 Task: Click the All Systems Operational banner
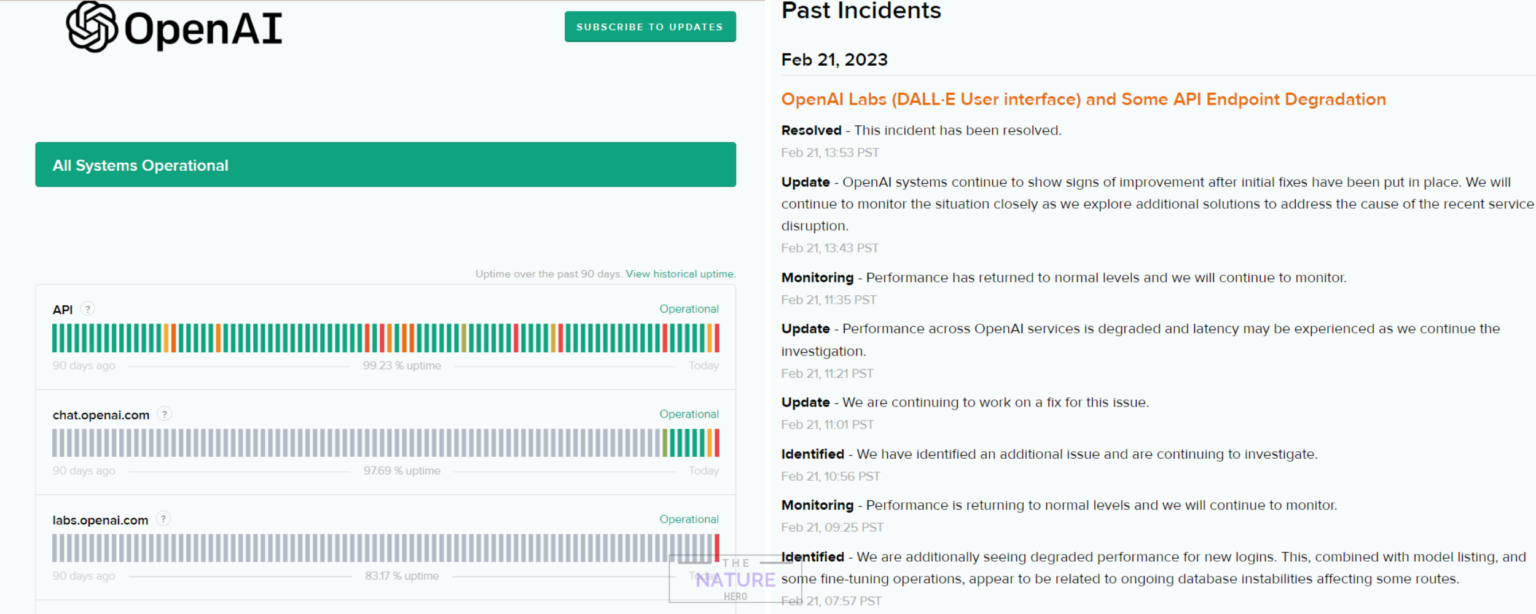385,165
